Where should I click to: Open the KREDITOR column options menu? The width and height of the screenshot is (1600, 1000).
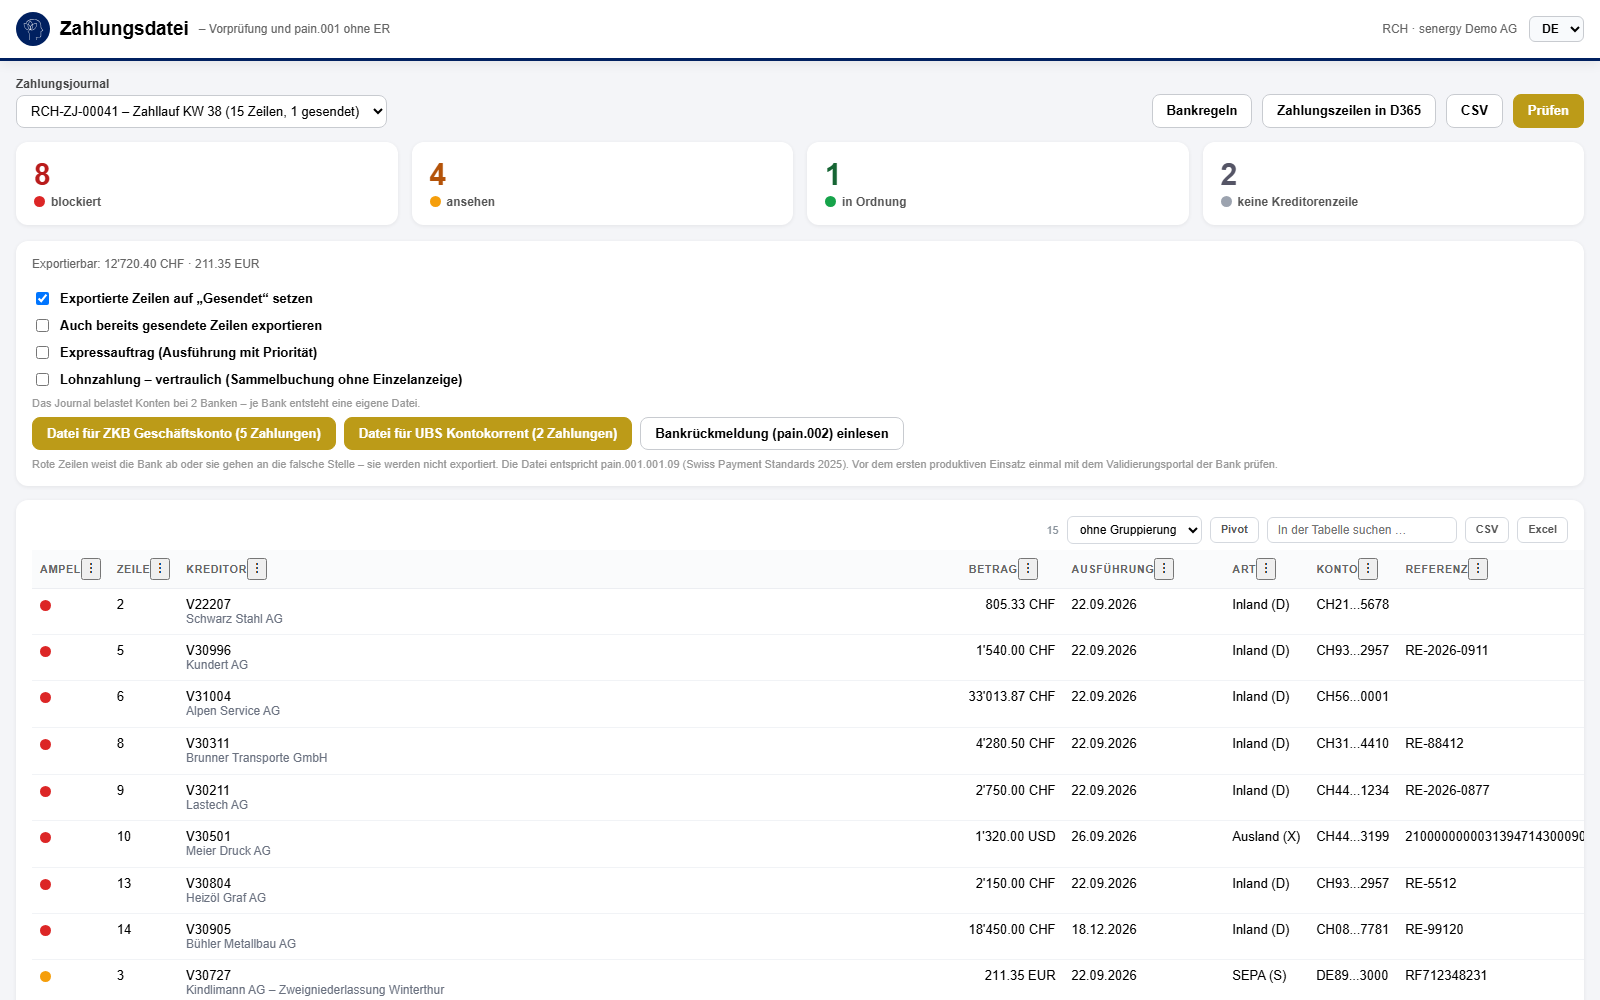[257, 569]
